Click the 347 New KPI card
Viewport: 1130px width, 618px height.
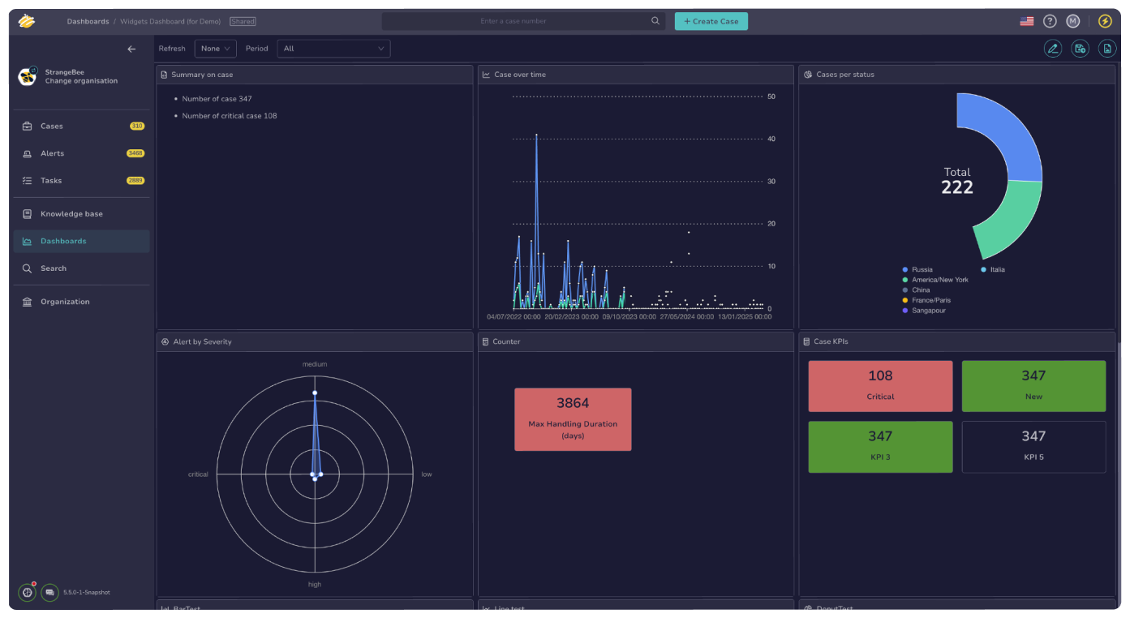(x=1033, y=386)
